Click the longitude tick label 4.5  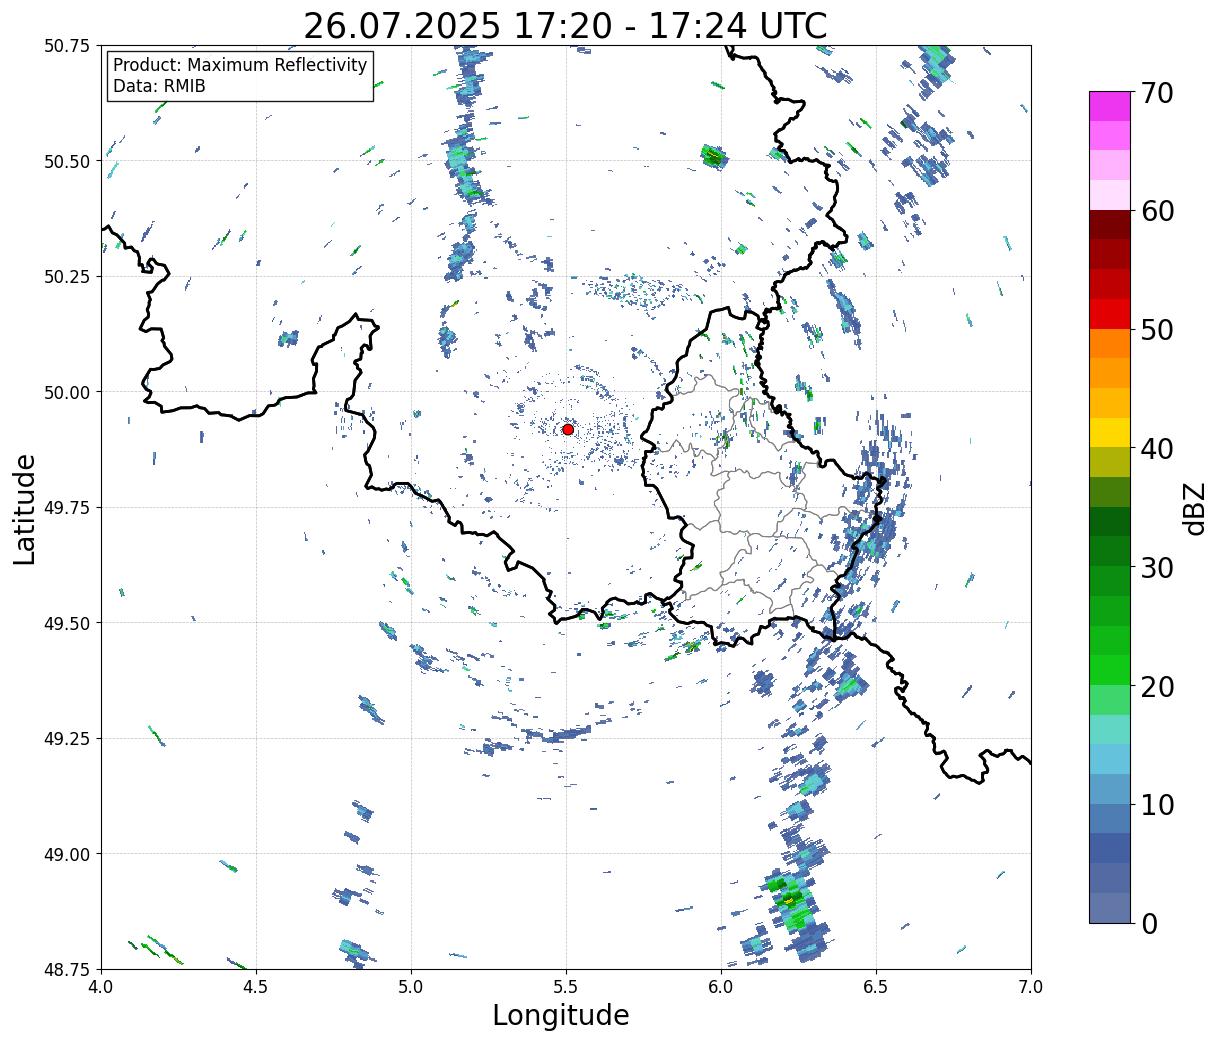pyautogui.click(x=257, y=987)
